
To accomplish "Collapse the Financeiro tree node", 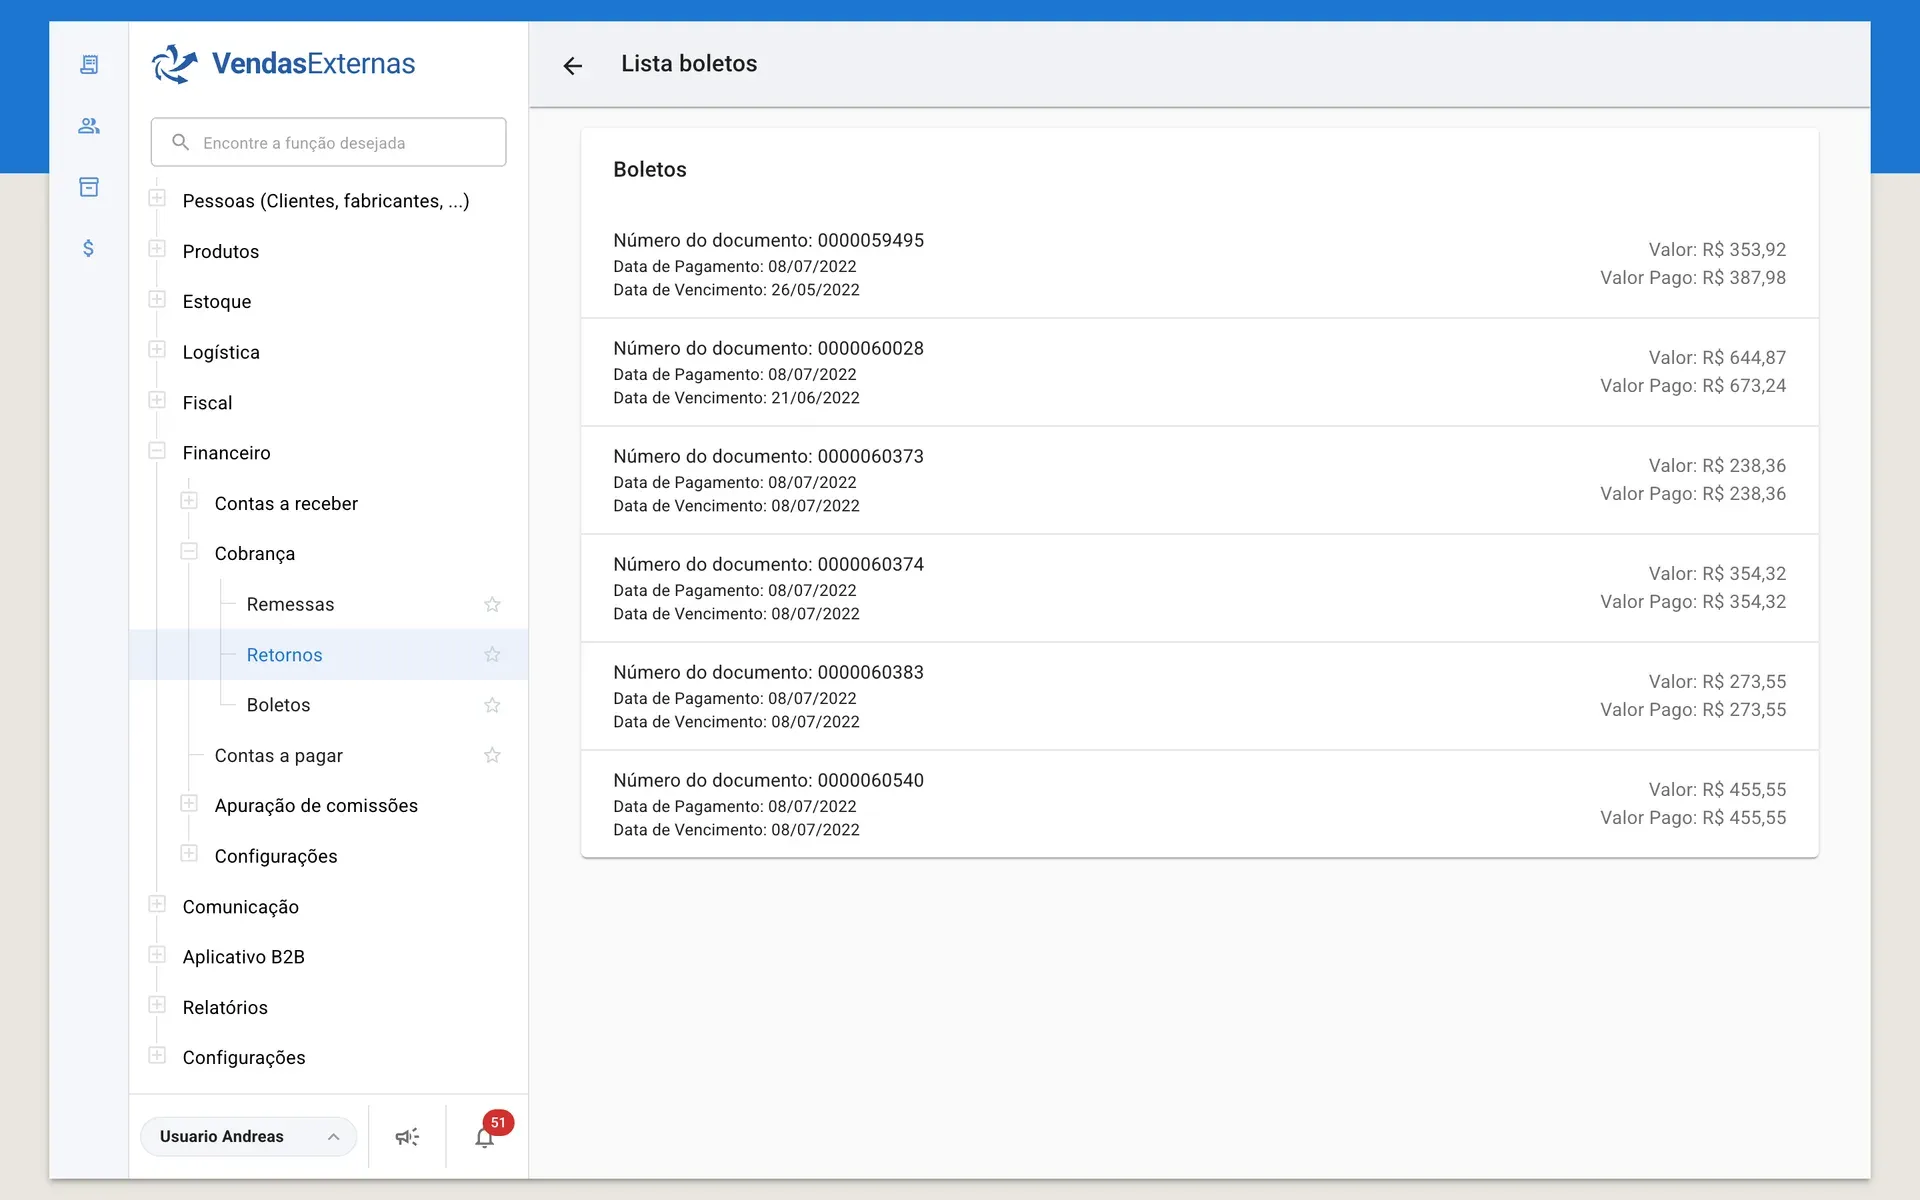I will click(157, 451).
